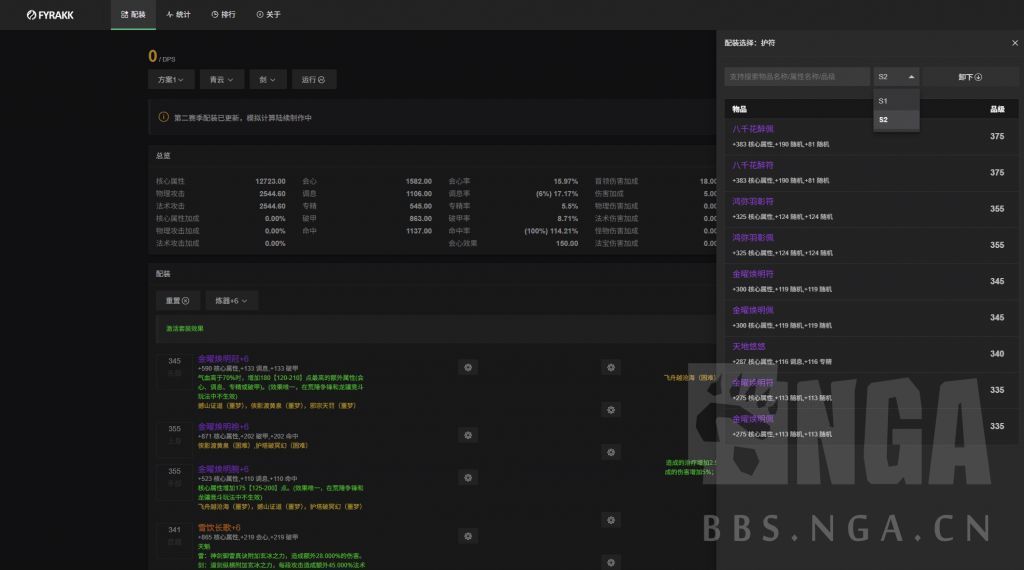Click first gear icon in 雪饮长歌+6 row
Viewport: 1024px width, 570px height.
467,537
